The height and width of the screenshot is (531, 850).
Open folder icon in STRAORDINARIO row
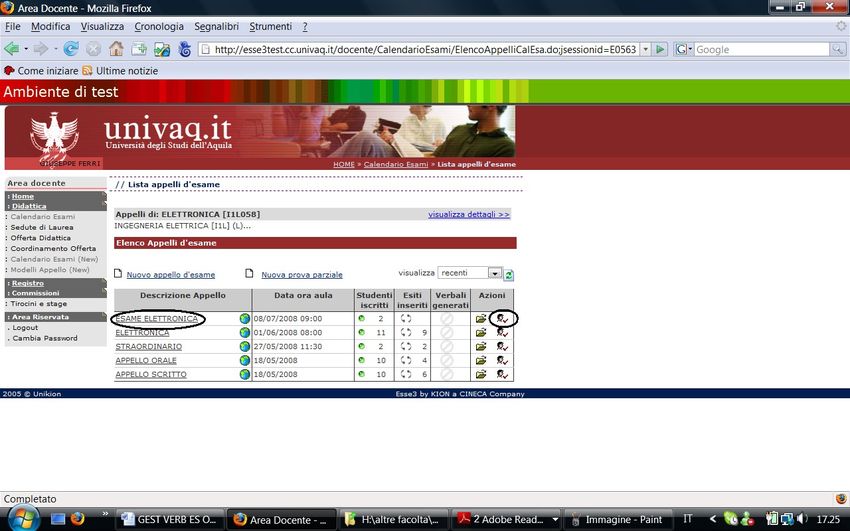coord(481,347)
